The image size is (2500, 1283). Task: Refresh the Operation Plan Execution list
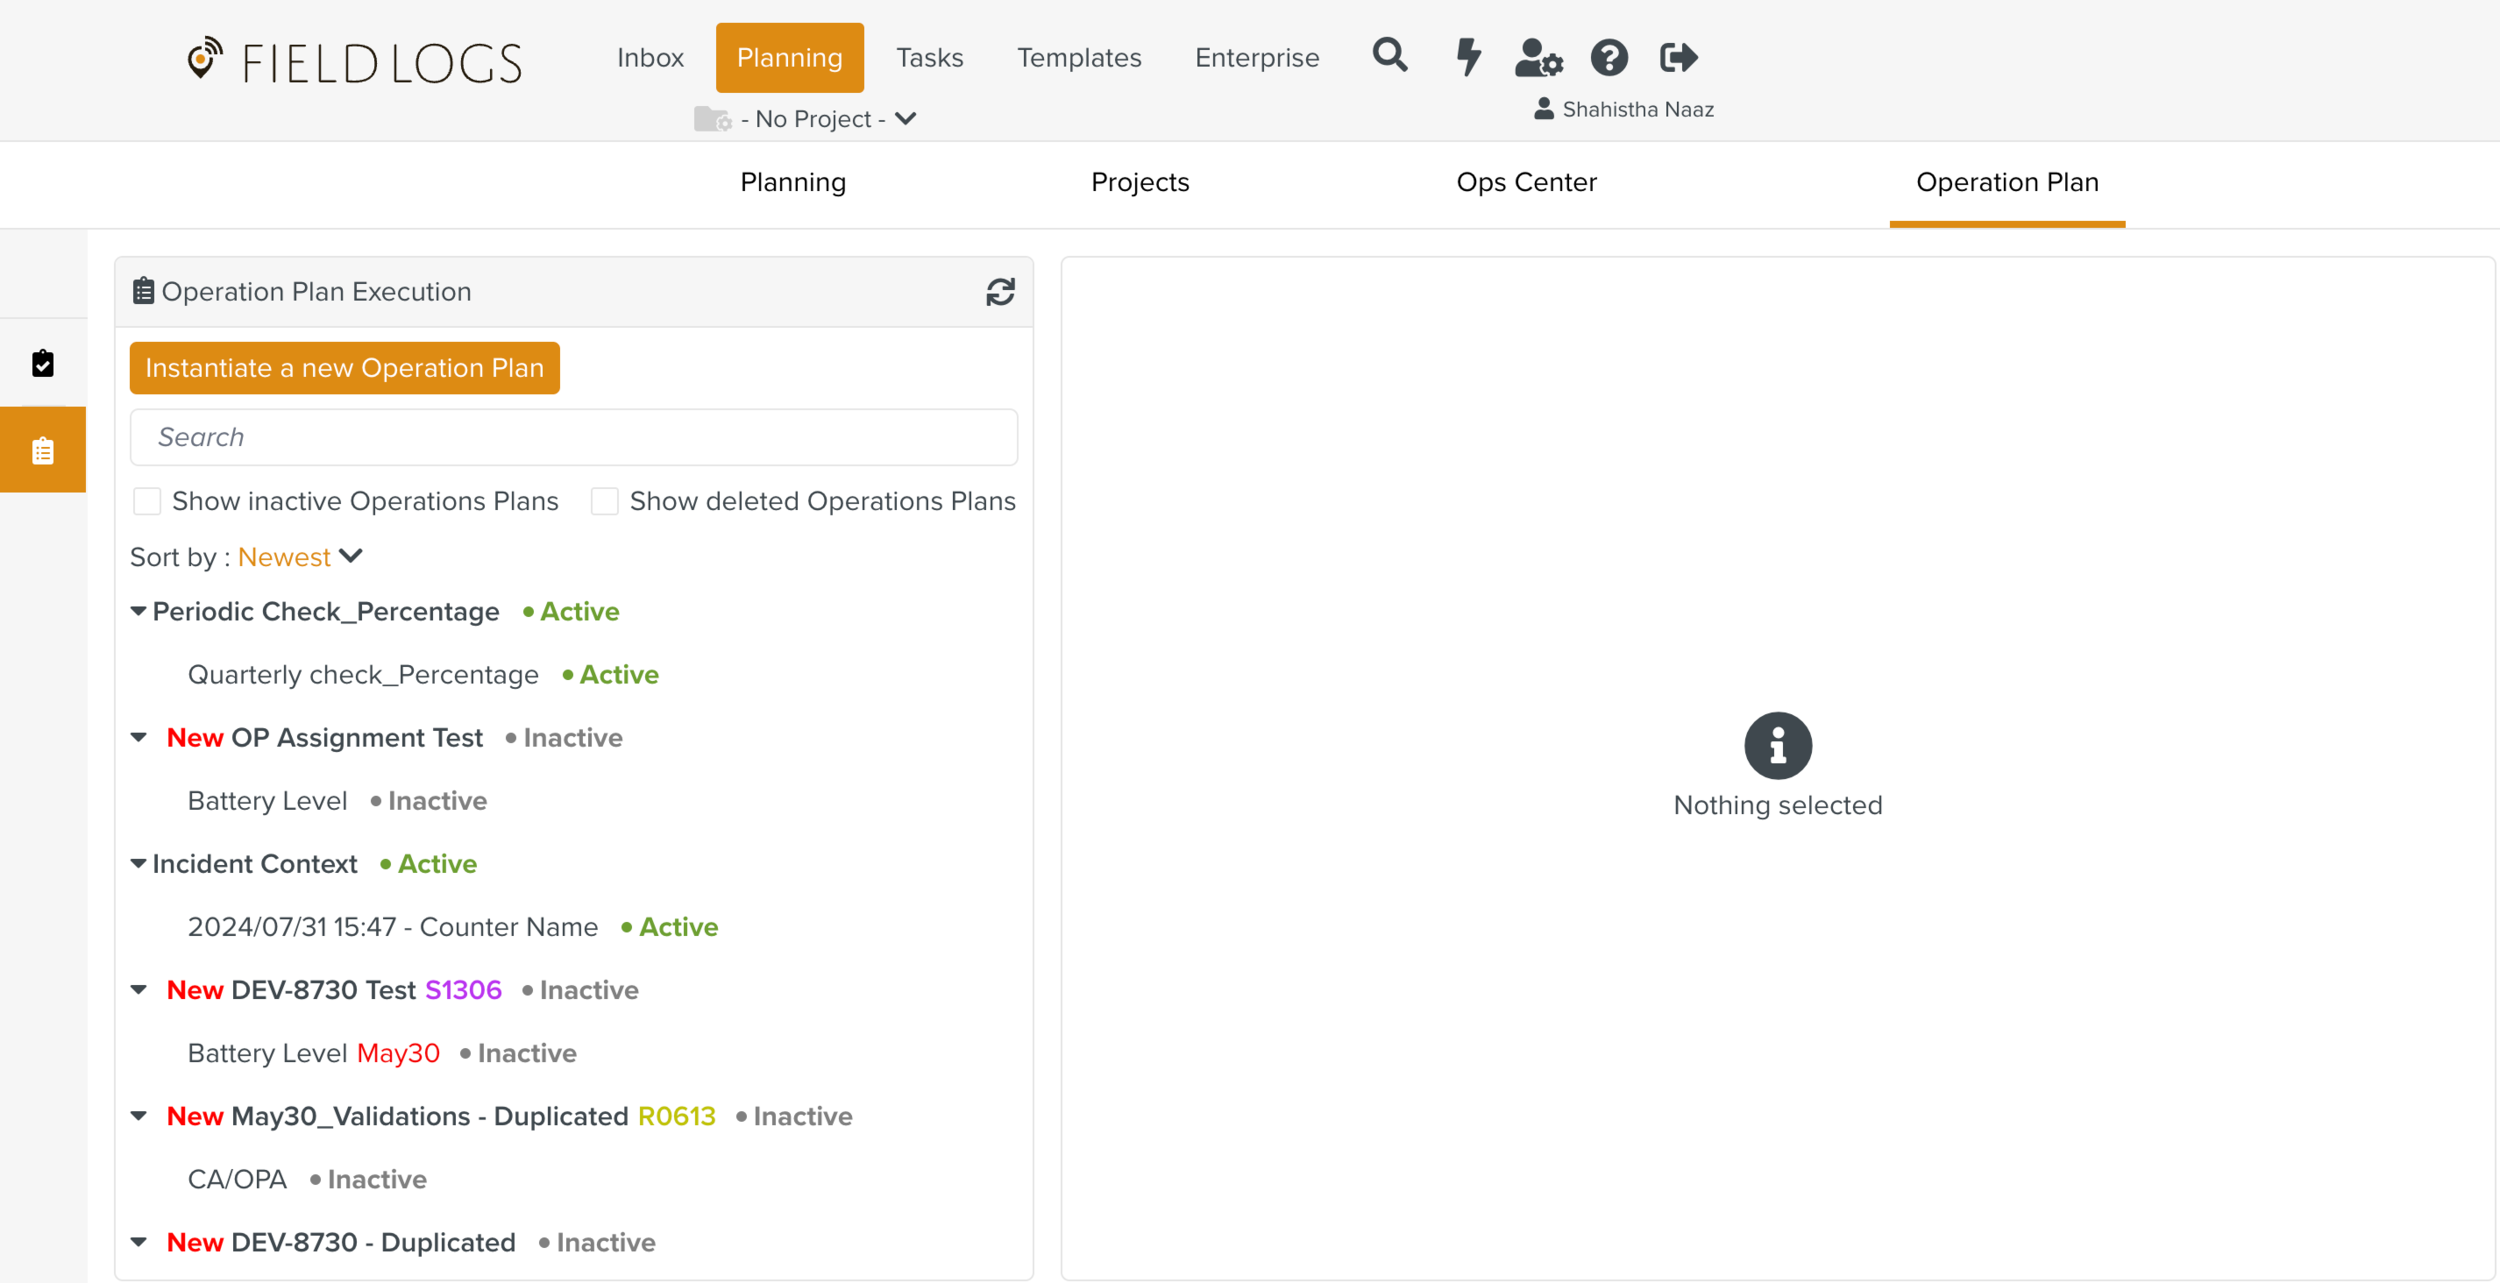click(1000, 292)
